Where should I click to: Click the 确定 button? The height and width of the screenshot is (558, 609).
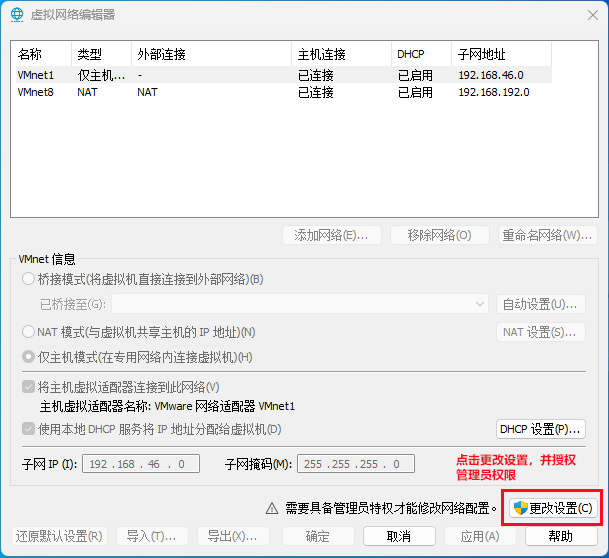318,536
